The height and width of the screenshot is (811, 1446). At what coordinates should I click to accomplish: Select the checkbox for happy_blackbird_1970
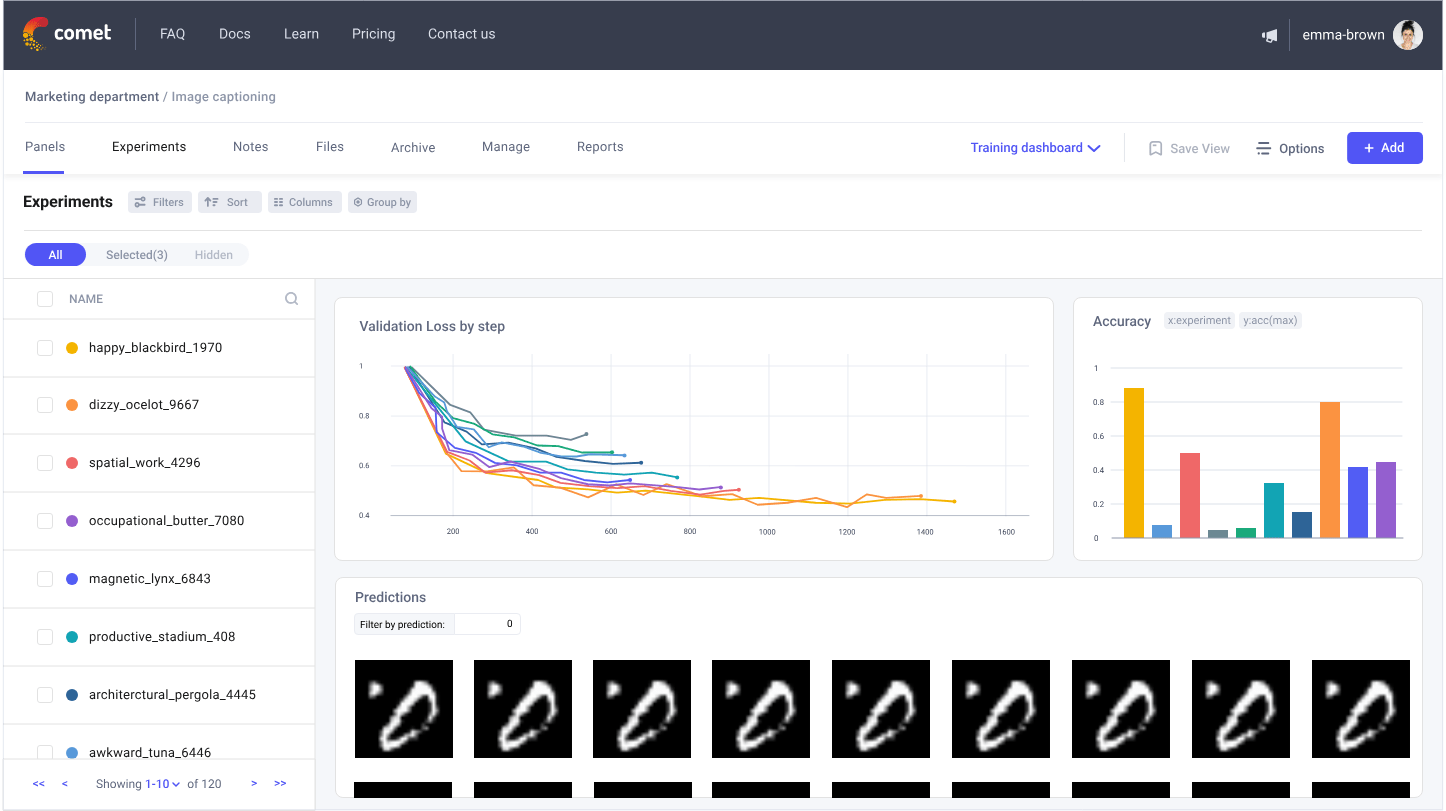tap(44, 347)
